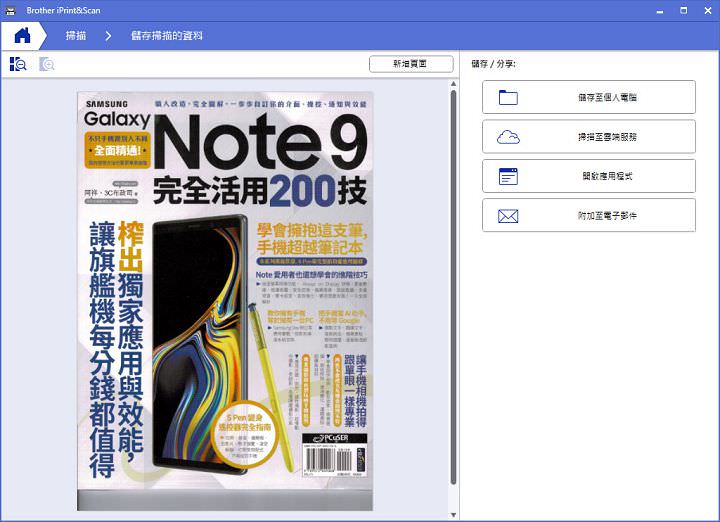Maximize the Brother iPrint&Scan window
This screenshot has width=720, height=522.
[x=684, y=10]
